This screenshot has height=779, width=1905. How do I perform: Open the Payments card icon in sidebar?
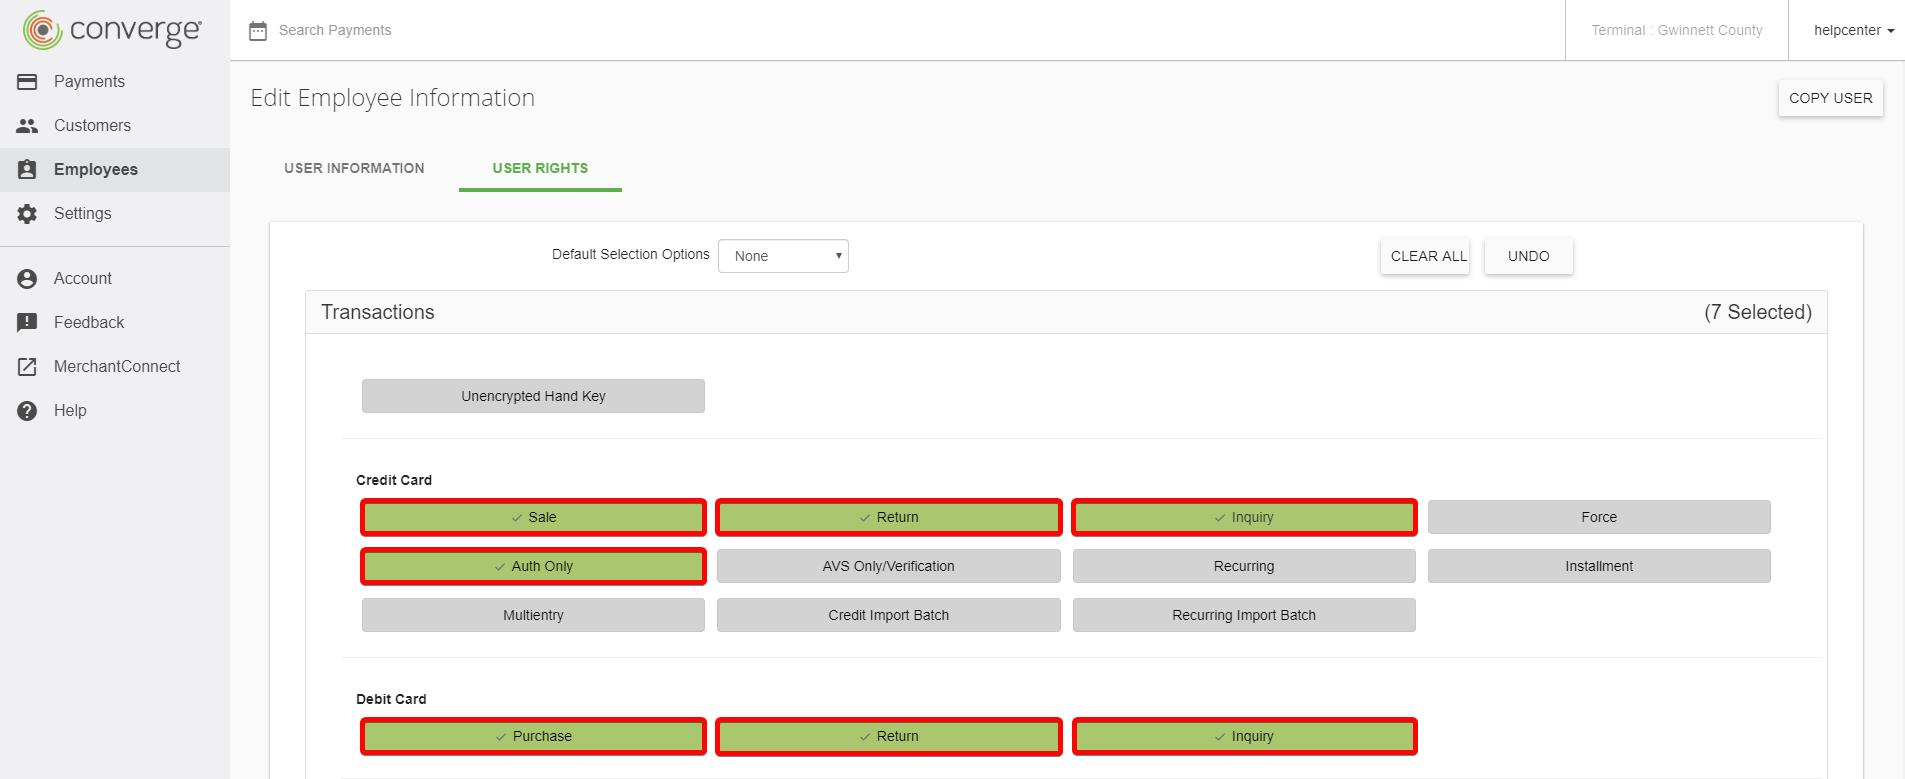[27, 81]
